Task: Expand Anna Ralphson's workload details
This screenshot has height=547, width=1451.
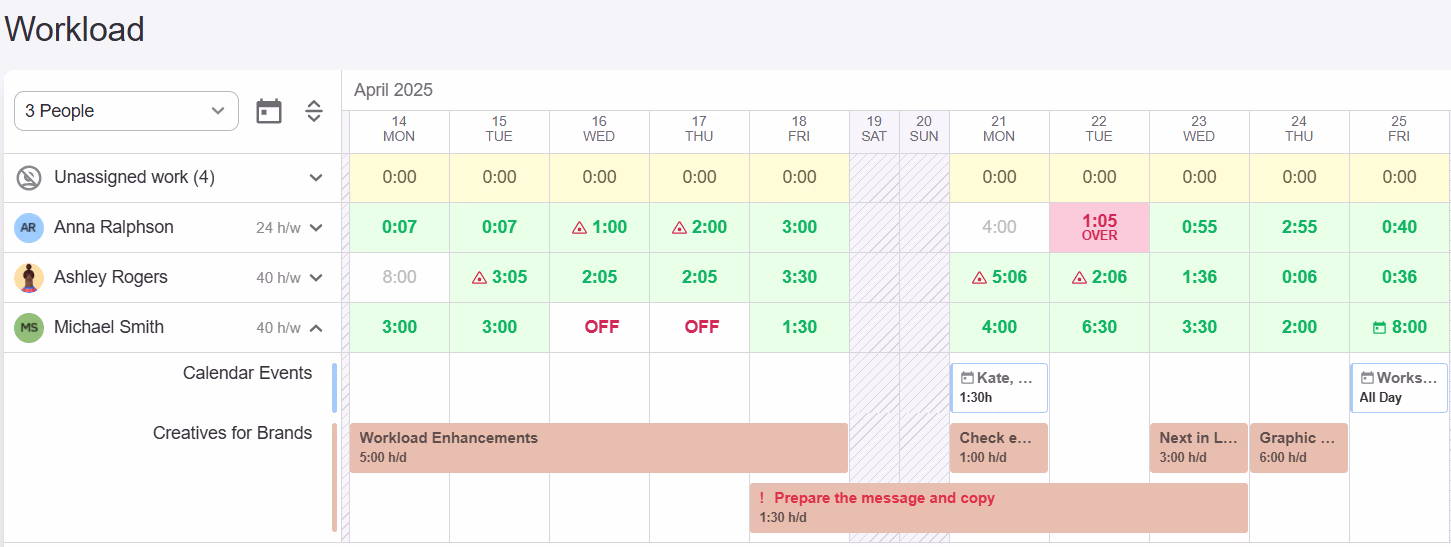Action: tap(316, 228)
